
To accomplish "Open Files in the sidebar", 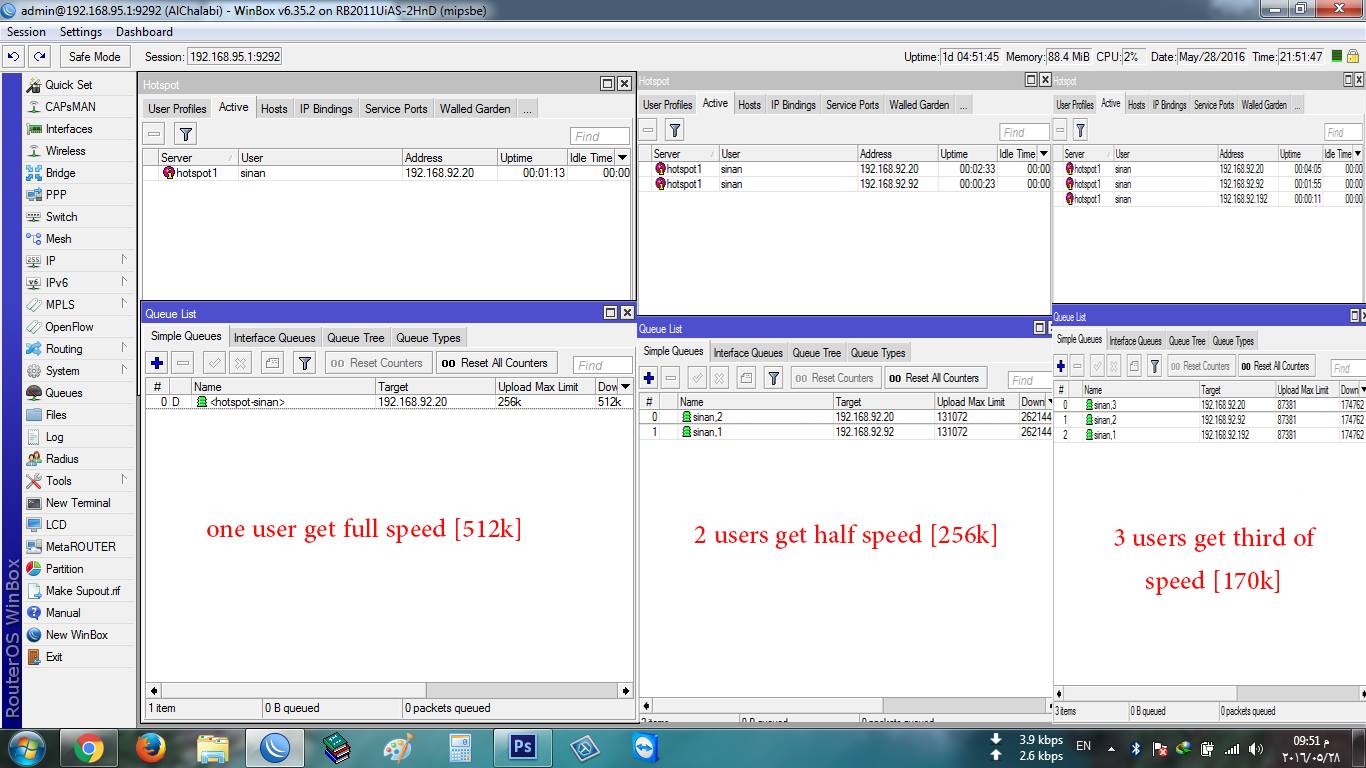I will (x=56, y=415).
